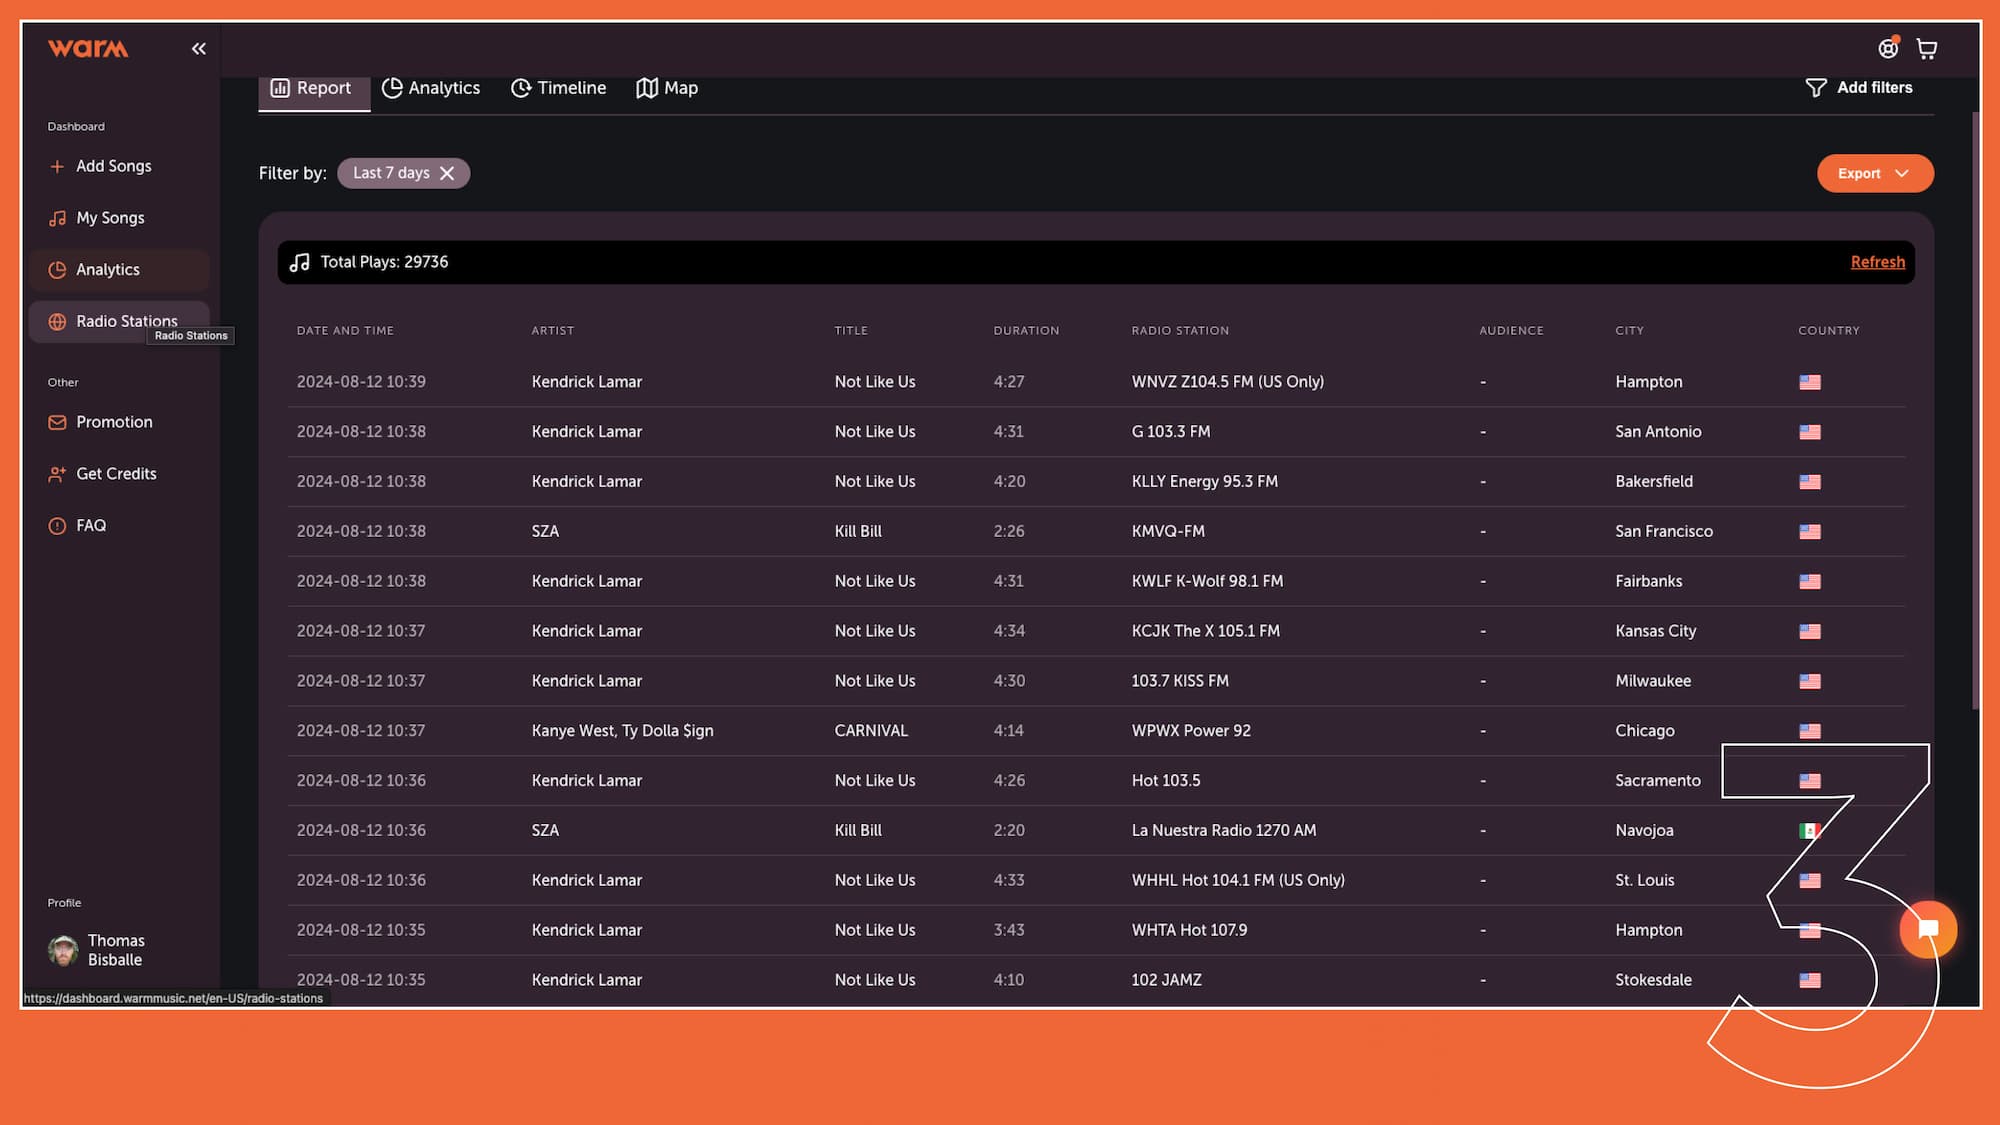This screenshot has width=2000, height=1125.
Task: Click the AUDIENCE column header
Action: click(x=1511, y=331)
